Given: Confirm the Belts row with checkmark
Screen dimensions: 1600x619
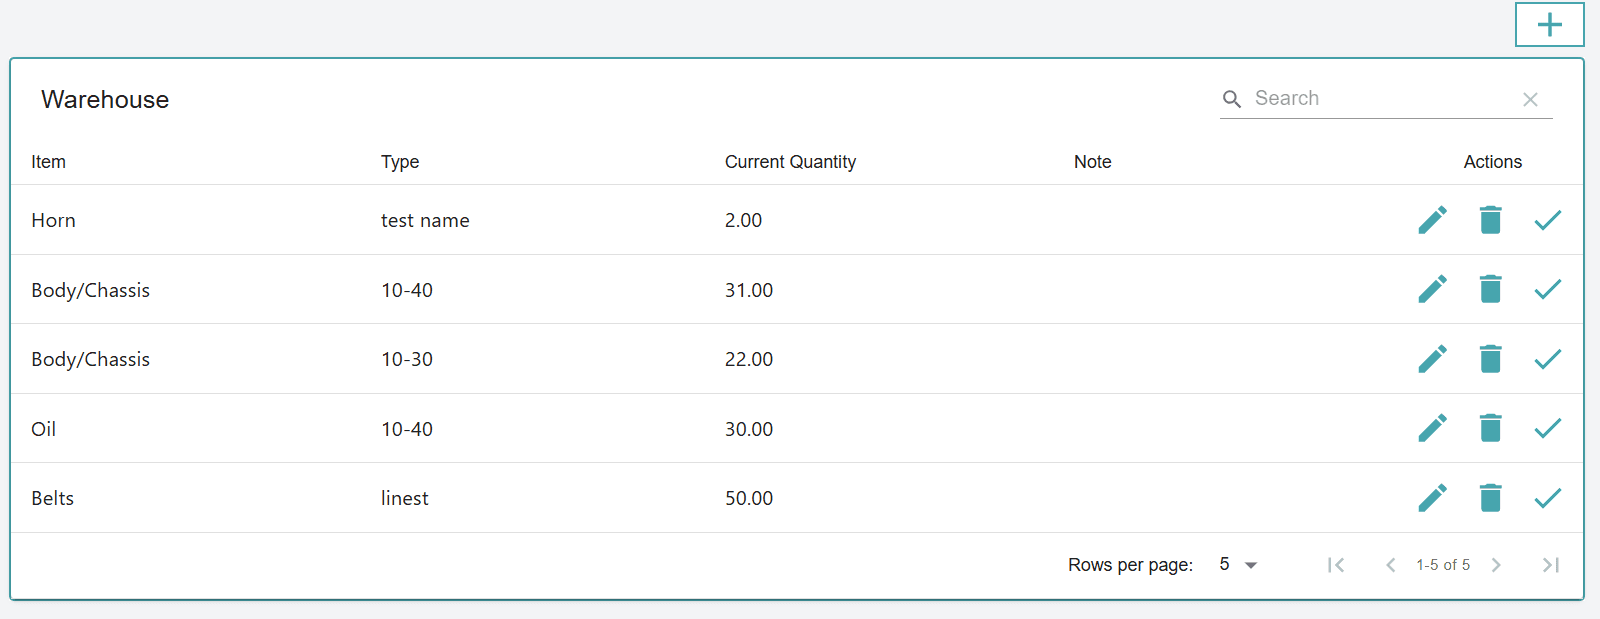Looking at the screenshot, I should pyautogui.click(x=1547, y=498).
